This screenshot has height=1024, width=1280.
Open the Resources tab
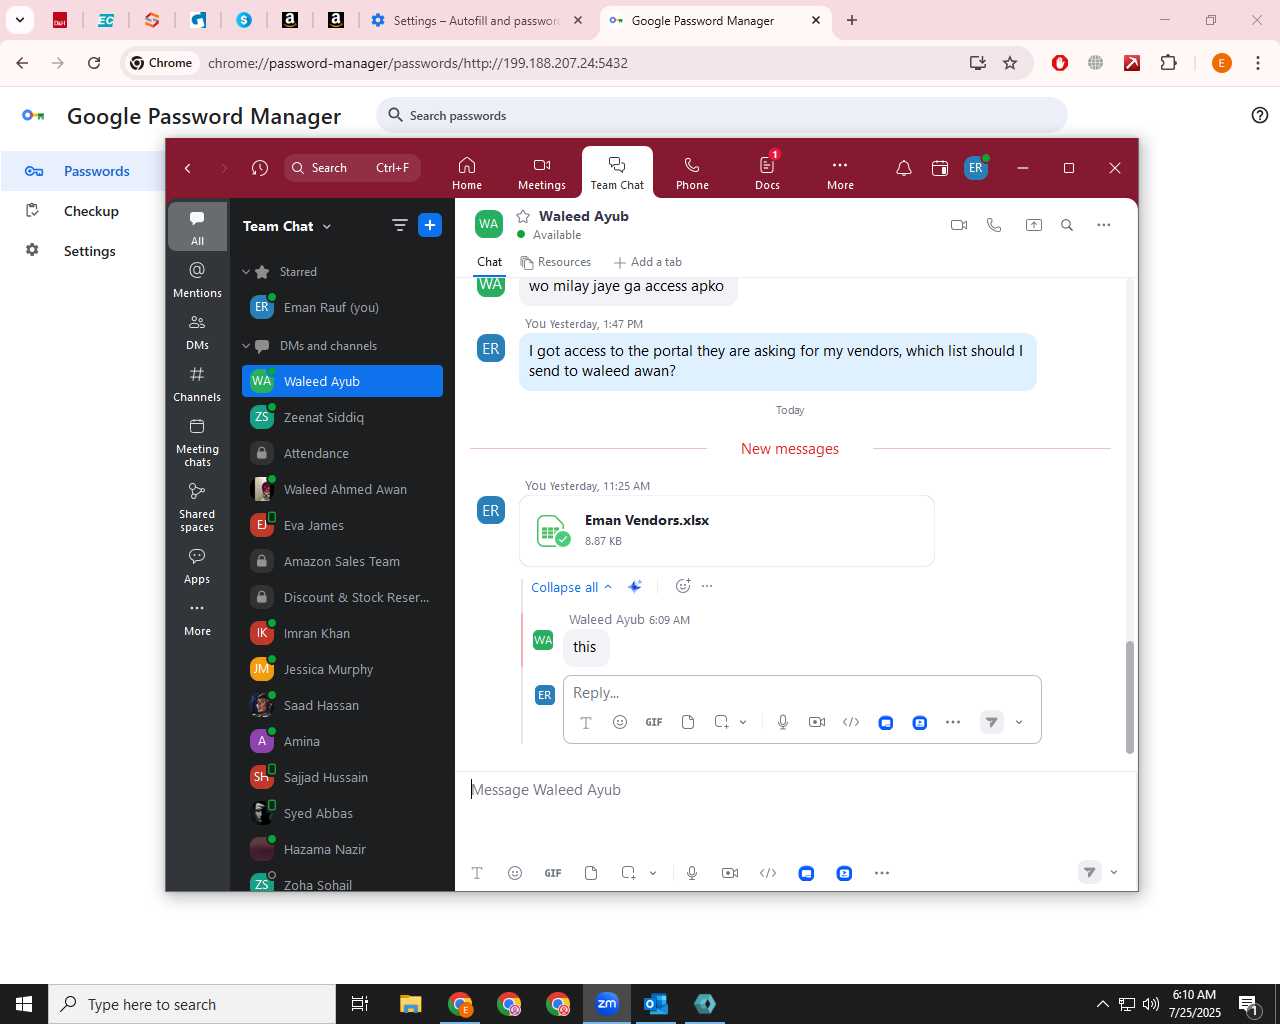pyautogui.click(x=556, y=262)
